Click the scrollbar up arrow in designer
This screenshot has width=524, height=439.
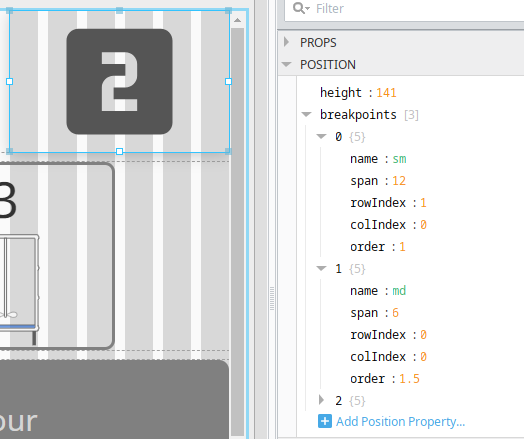pyautogui.click(x=237, y=20)
